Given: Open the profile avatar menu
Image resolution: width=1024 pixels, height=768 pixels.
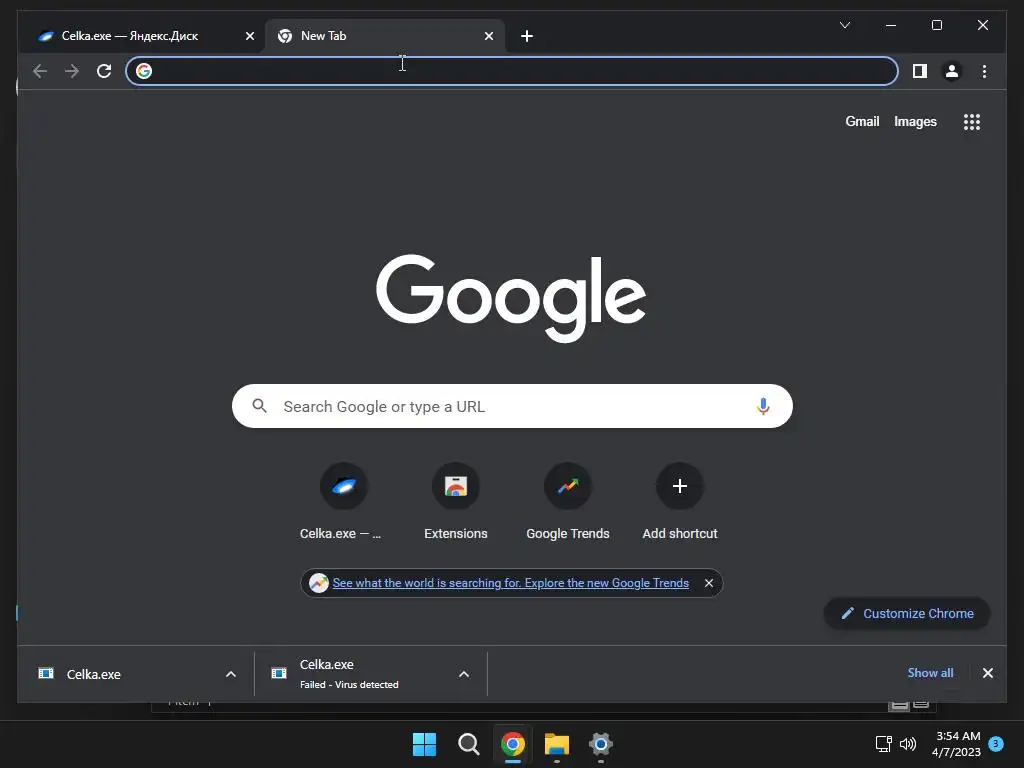Looking at the screenshot, I should tap(952, 71).
